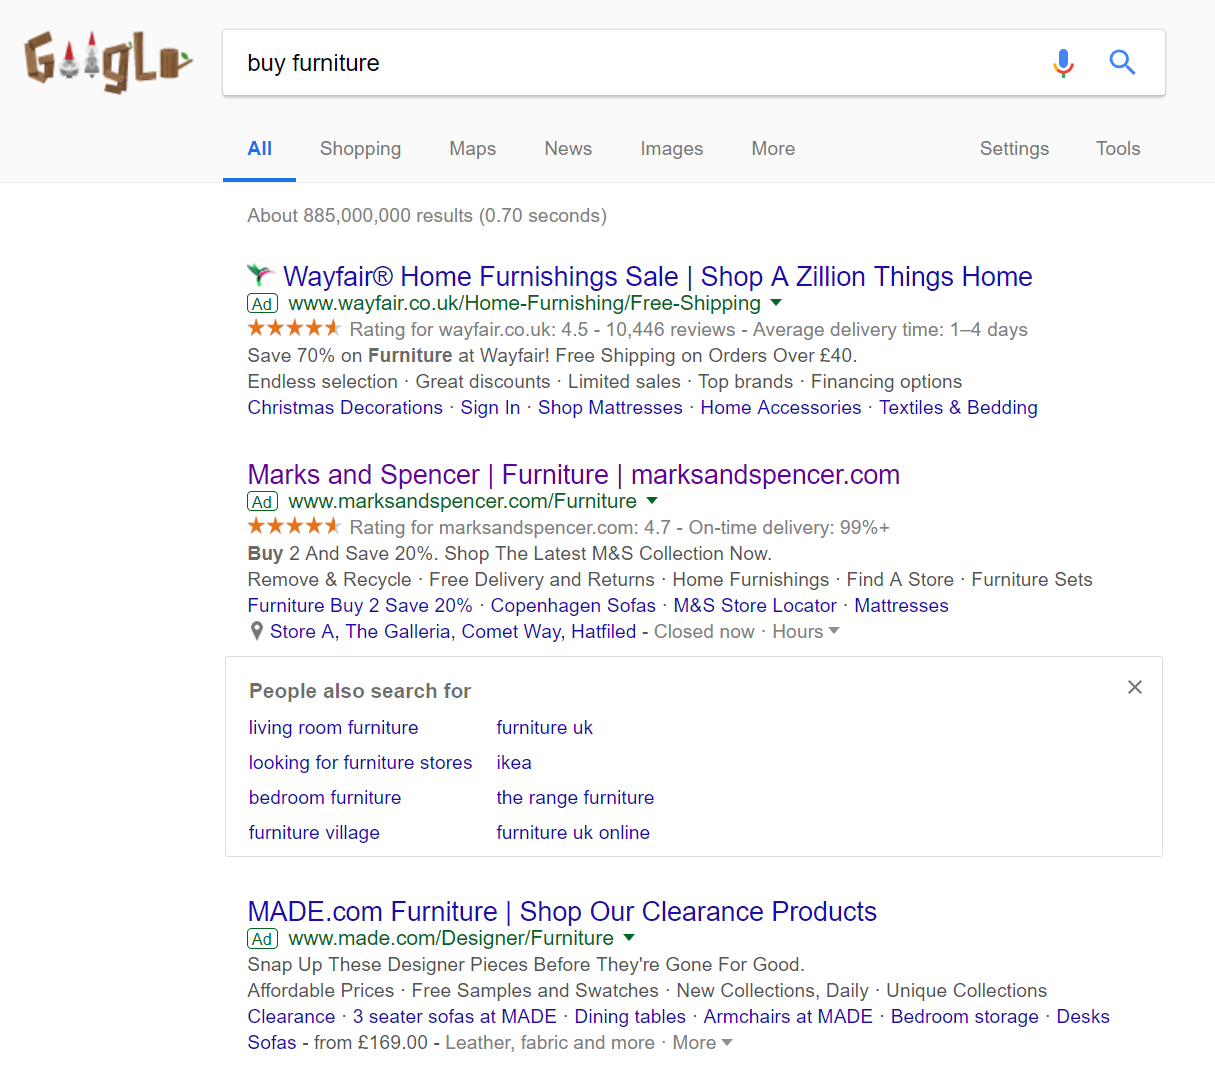Open the Copenhagen Sofas sitelink
The image size is (1215, 1080).
coord(573,605)
